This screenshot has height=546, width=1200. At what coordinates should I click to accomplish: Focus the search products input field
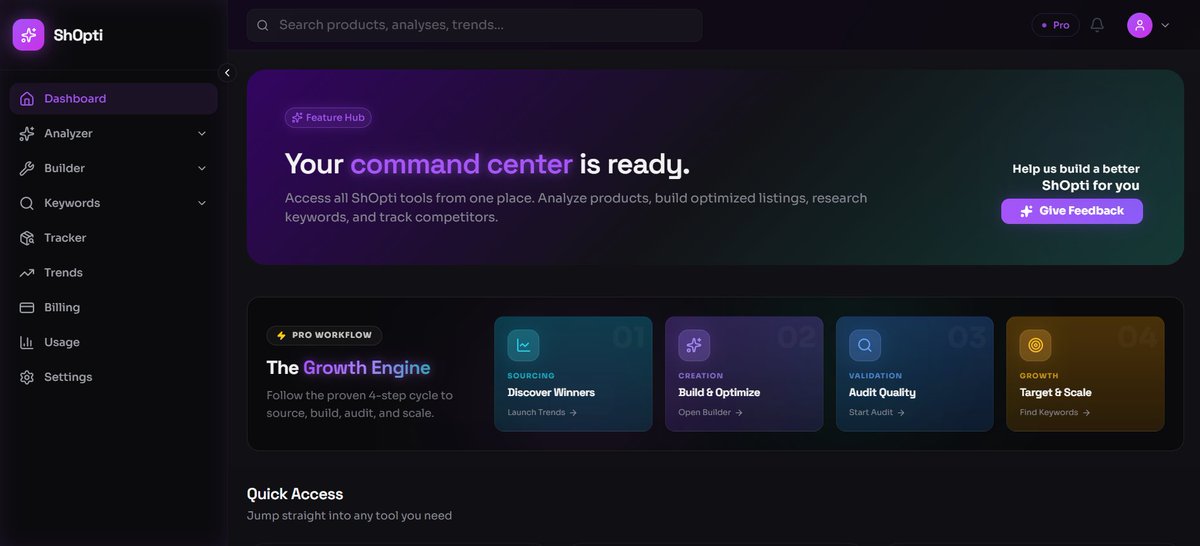pyautogui.click(x=475, y=25)
